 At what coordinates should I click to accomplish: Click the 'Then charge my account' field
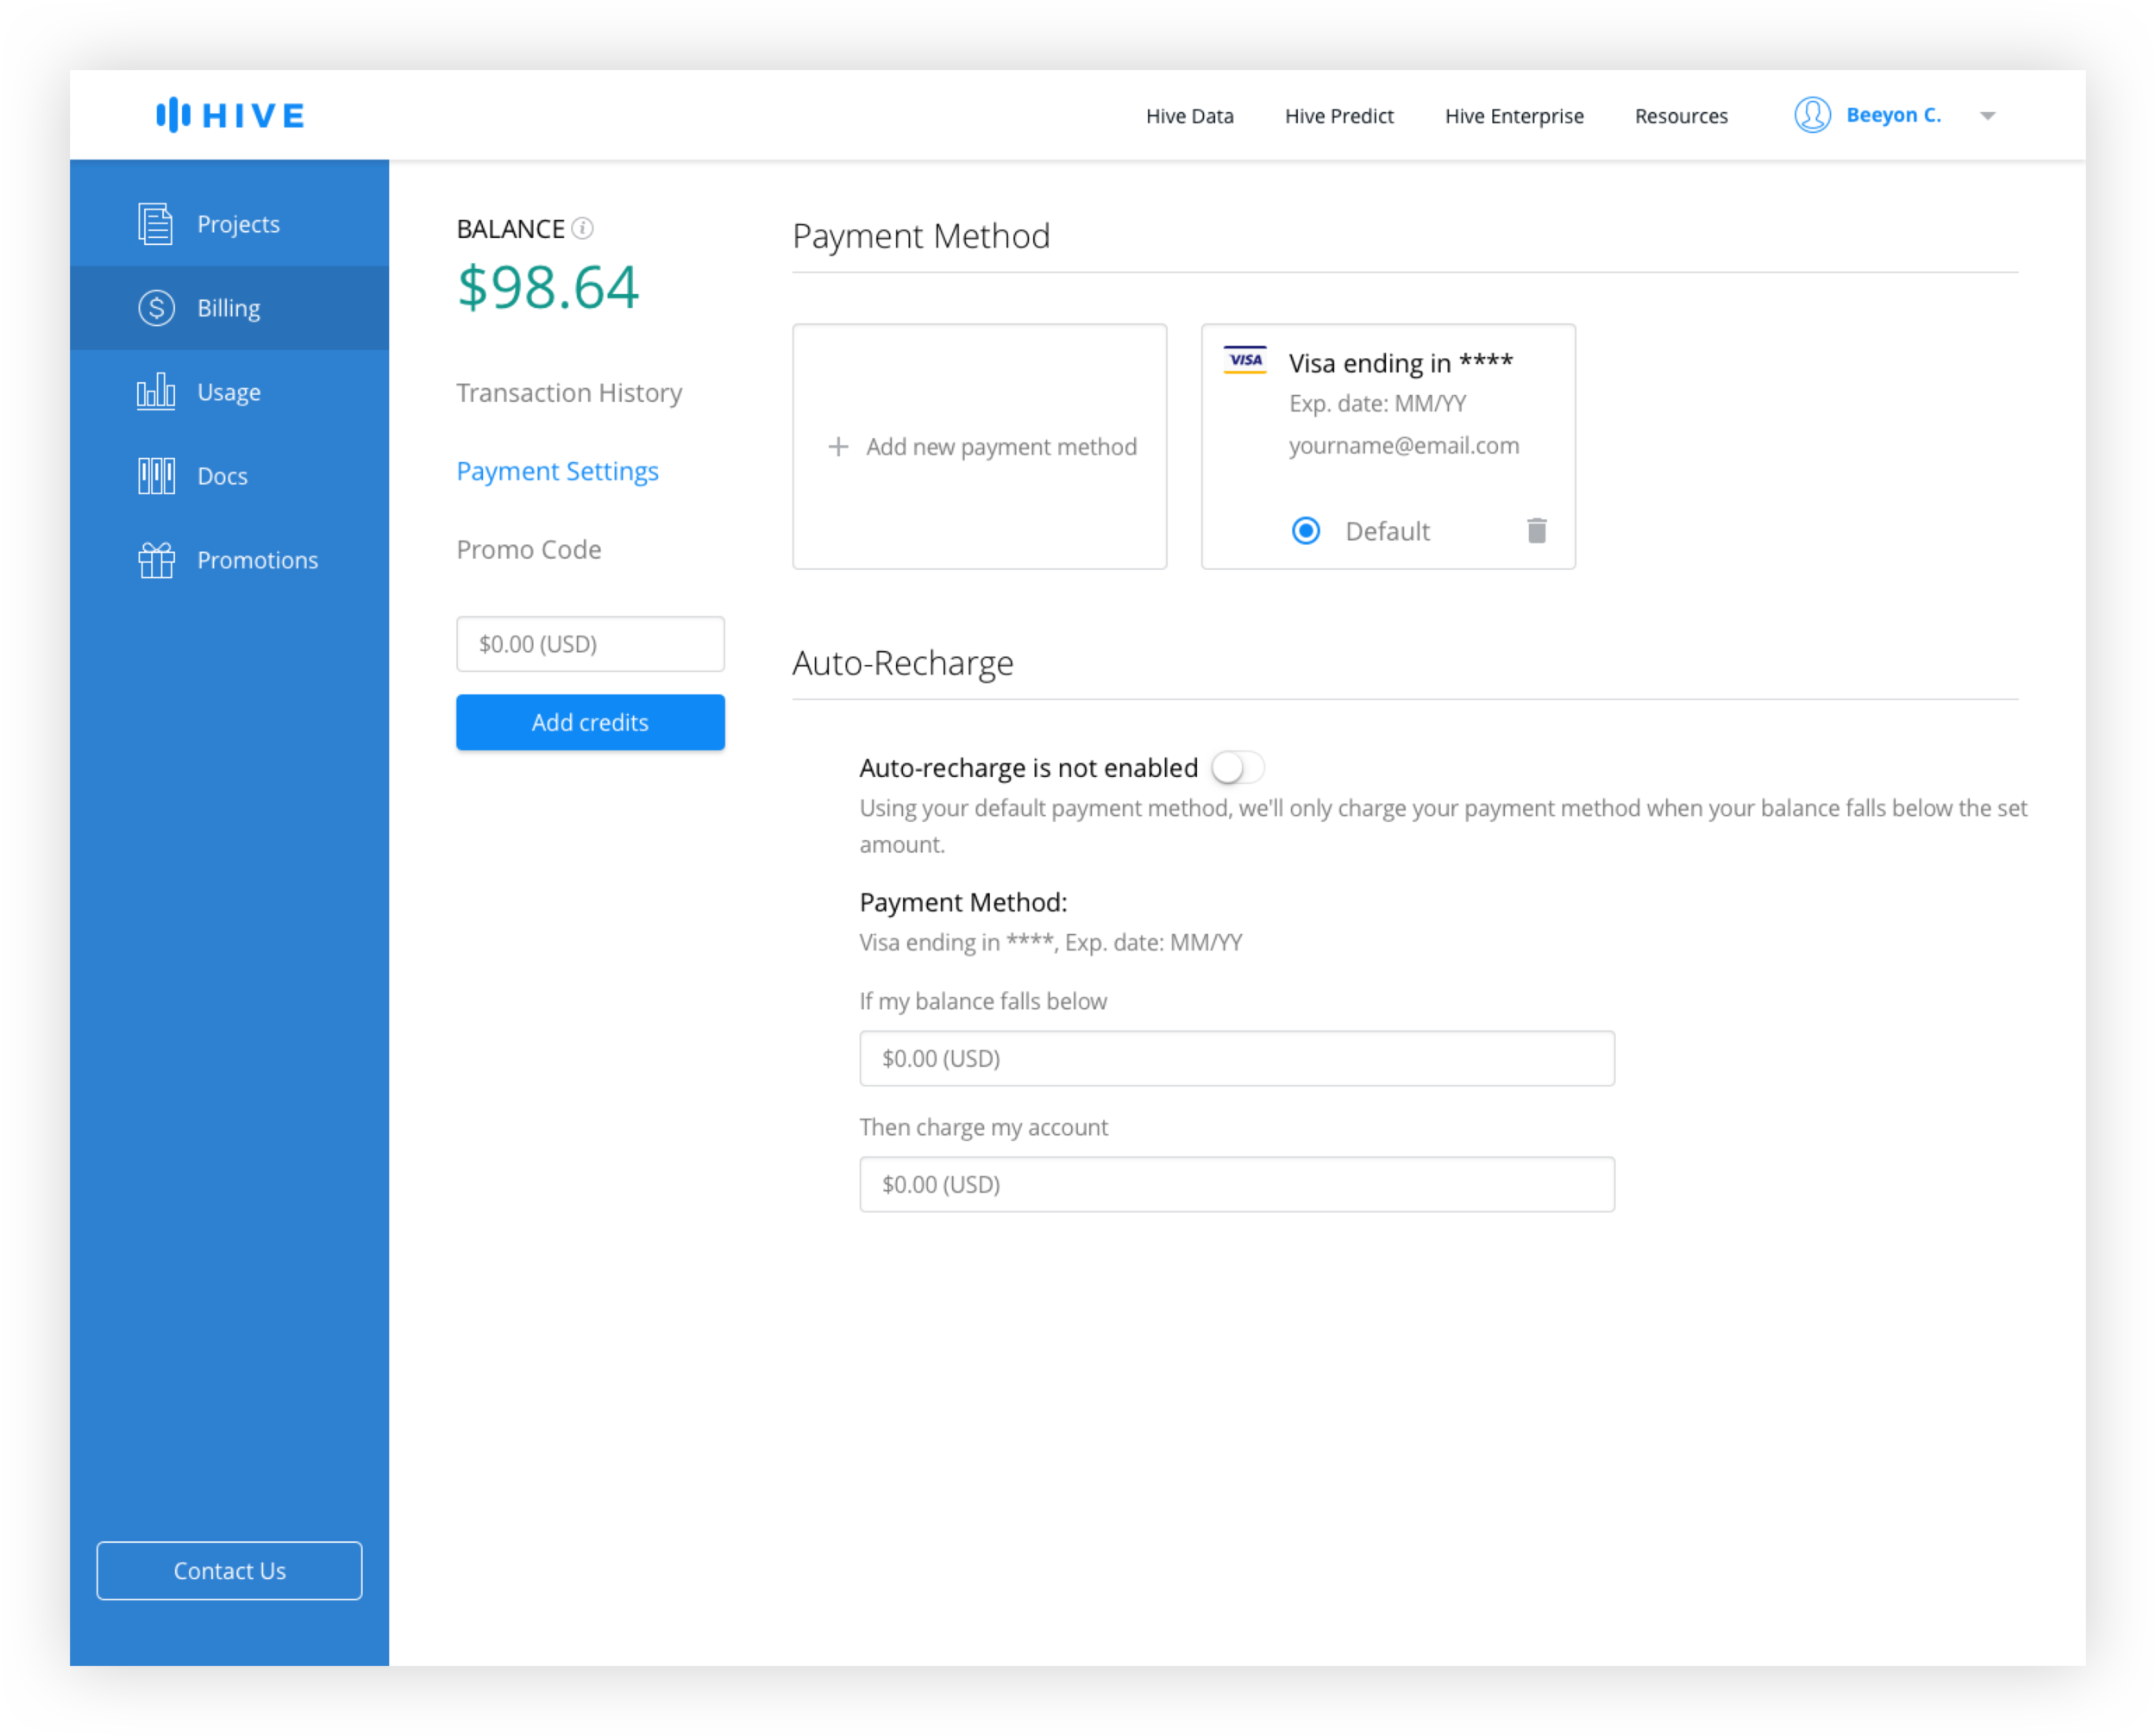click(x=1236, y=1184)
